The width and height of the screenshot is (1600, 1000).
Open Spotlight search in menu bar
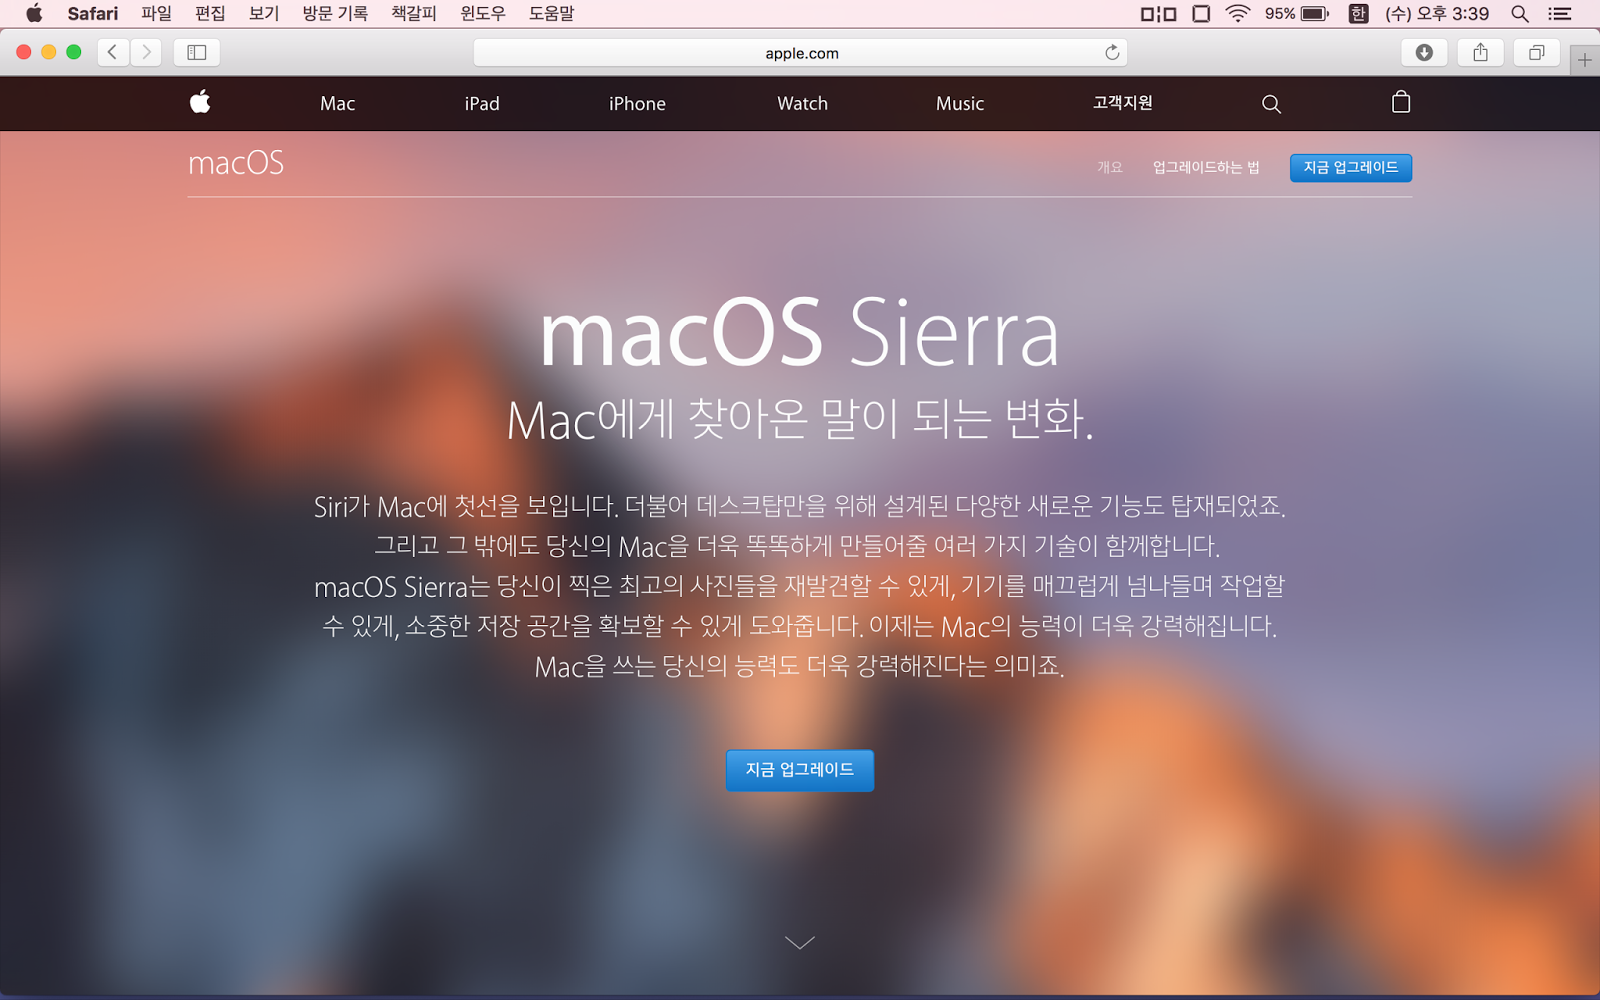1520,13
